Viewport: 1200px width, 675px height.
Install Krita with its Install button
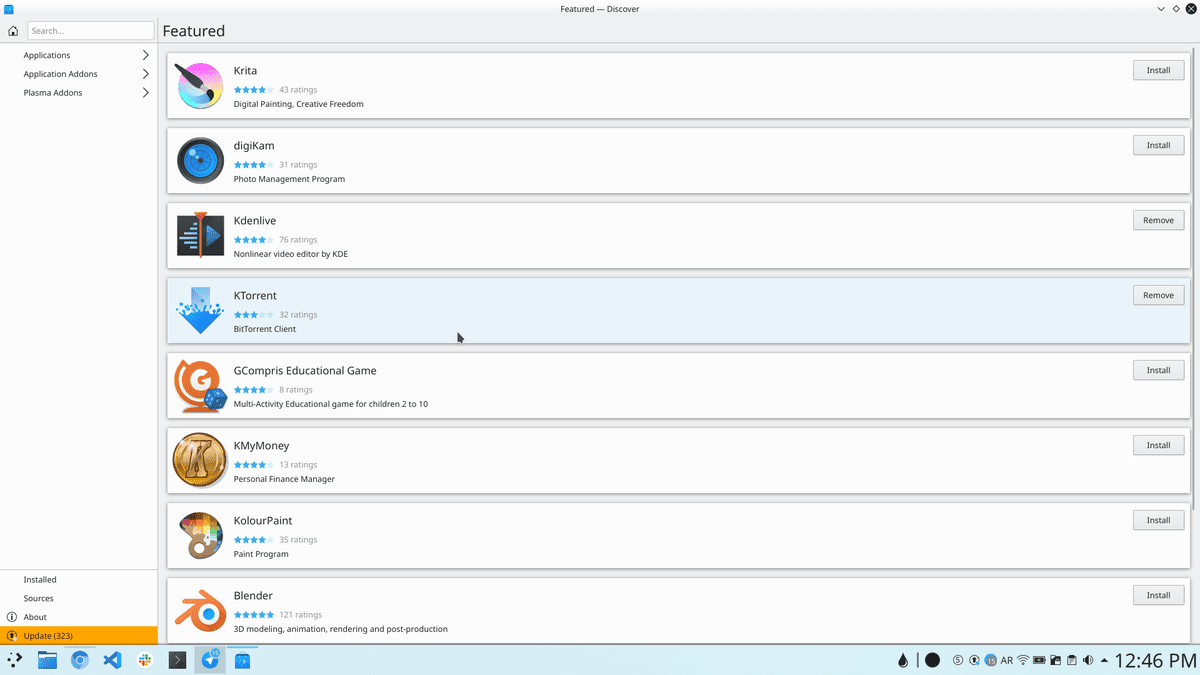tap(1158, 70)
